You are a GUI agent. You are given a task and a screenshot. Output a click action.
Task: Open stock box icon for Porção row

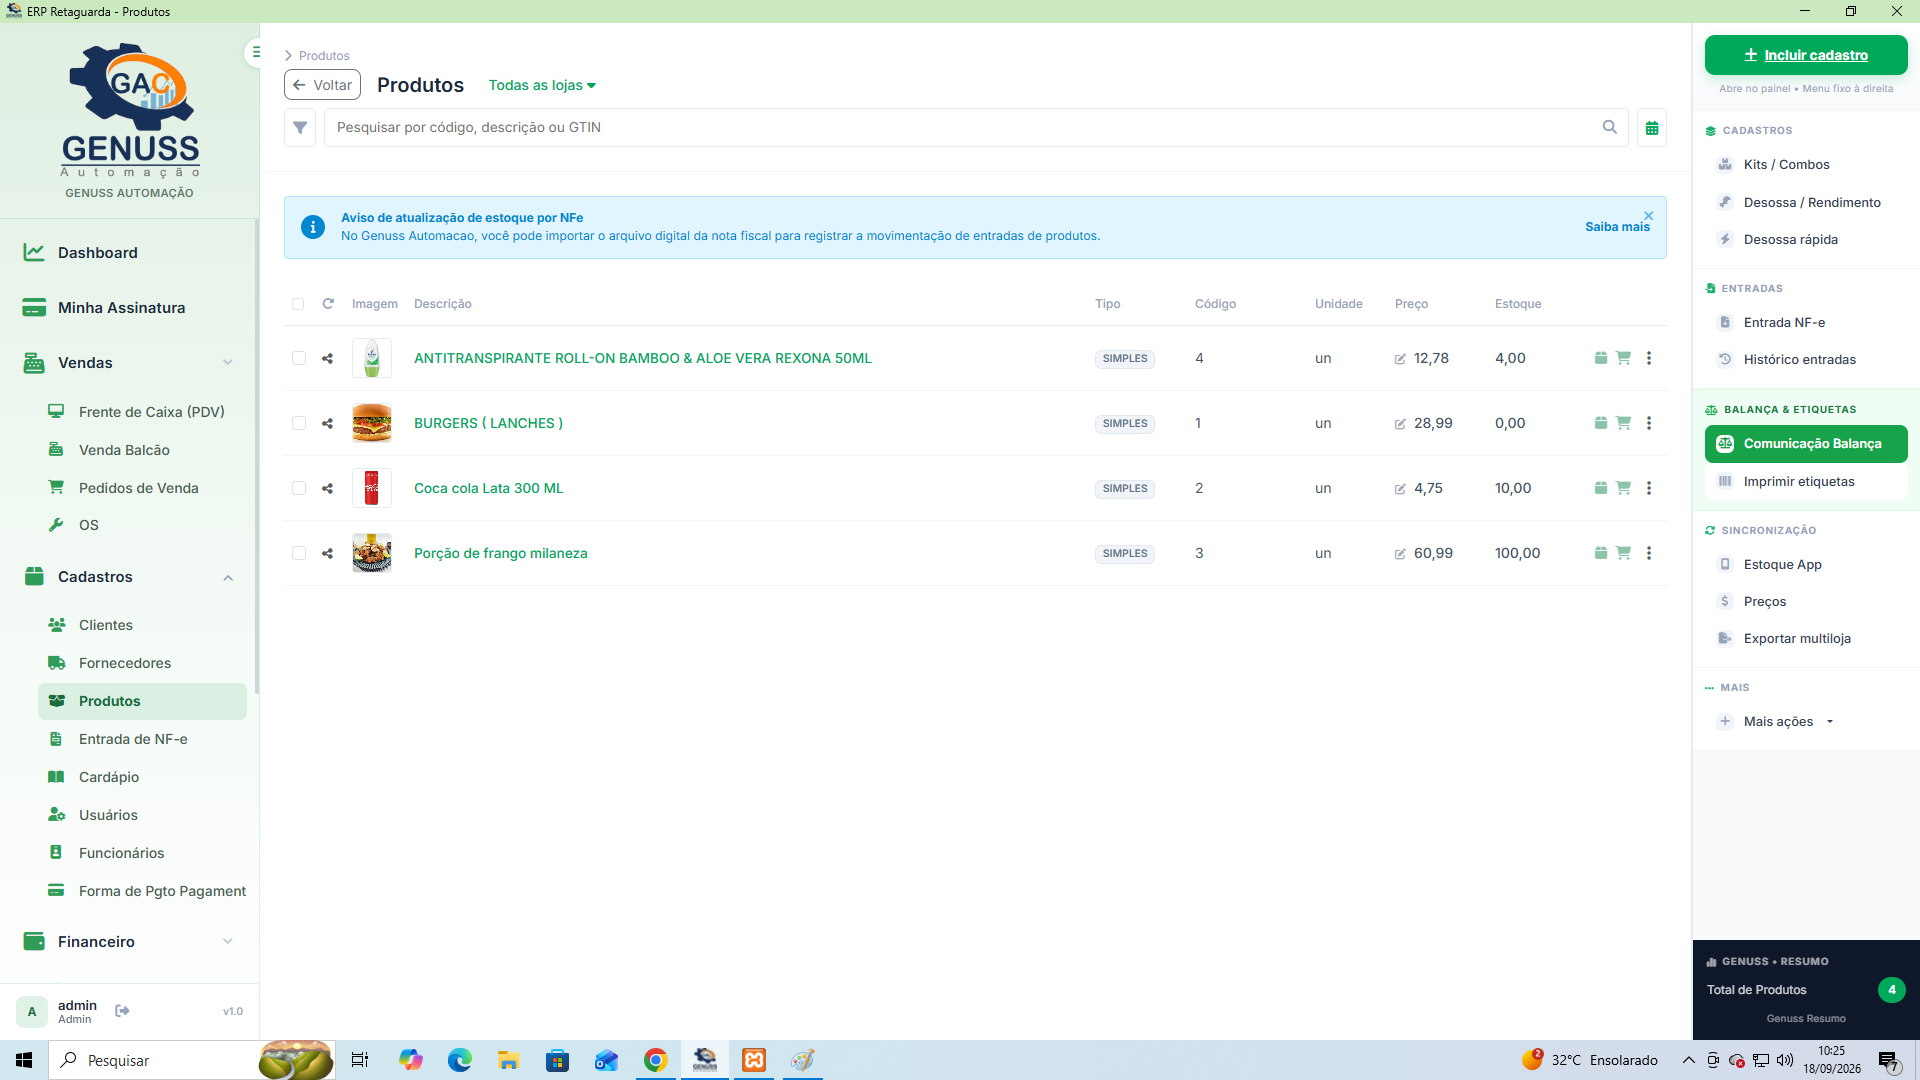[1601, 552]
